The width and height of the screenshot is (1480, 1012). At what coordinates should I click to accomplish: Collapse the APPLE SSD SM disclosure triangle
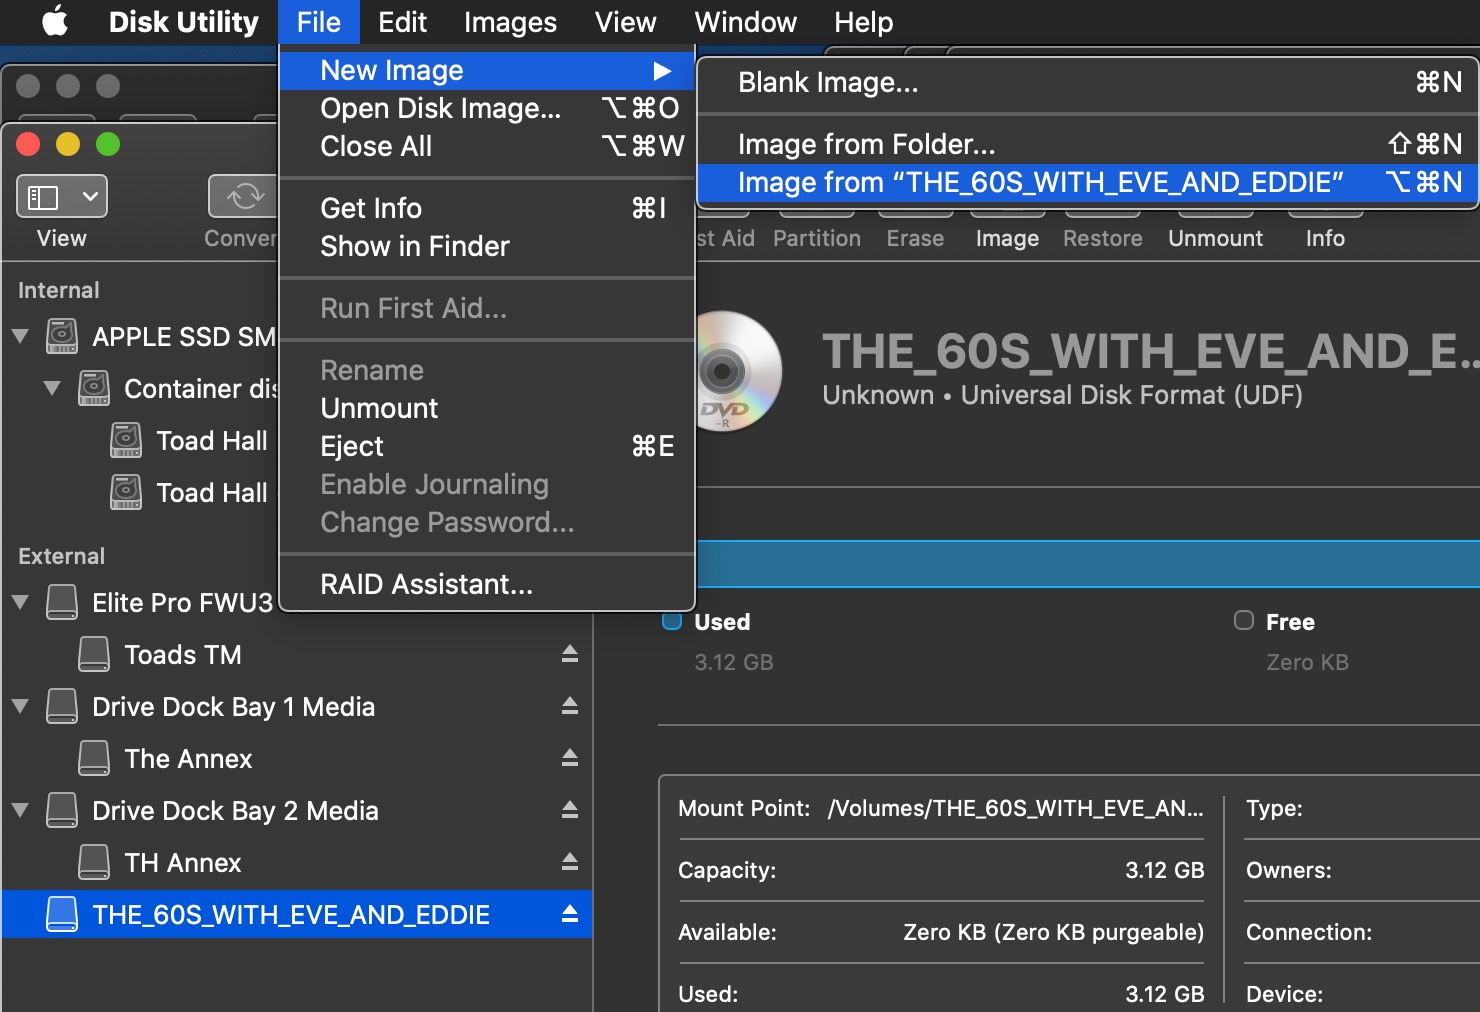[20, 337]
